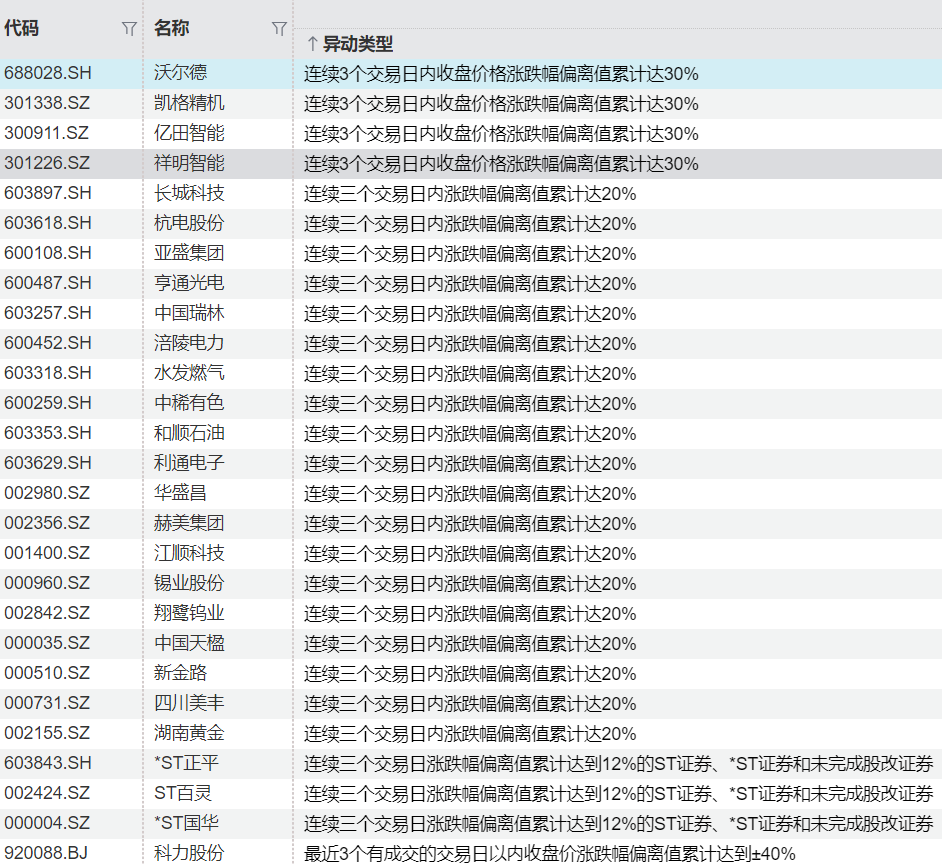Open the filter icon in 名称 column header
Image resolution: width=942 pixels, height=864 pixels.
pos(279,29)
